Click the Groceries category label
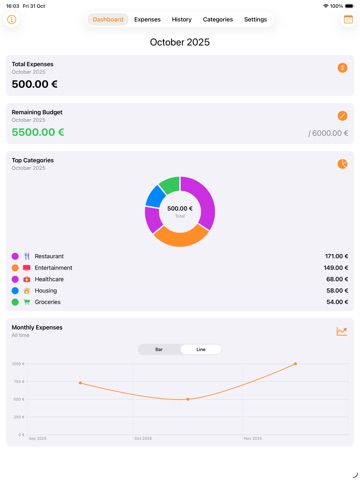This screenshot has width=360, height=480. pos(47,302)
